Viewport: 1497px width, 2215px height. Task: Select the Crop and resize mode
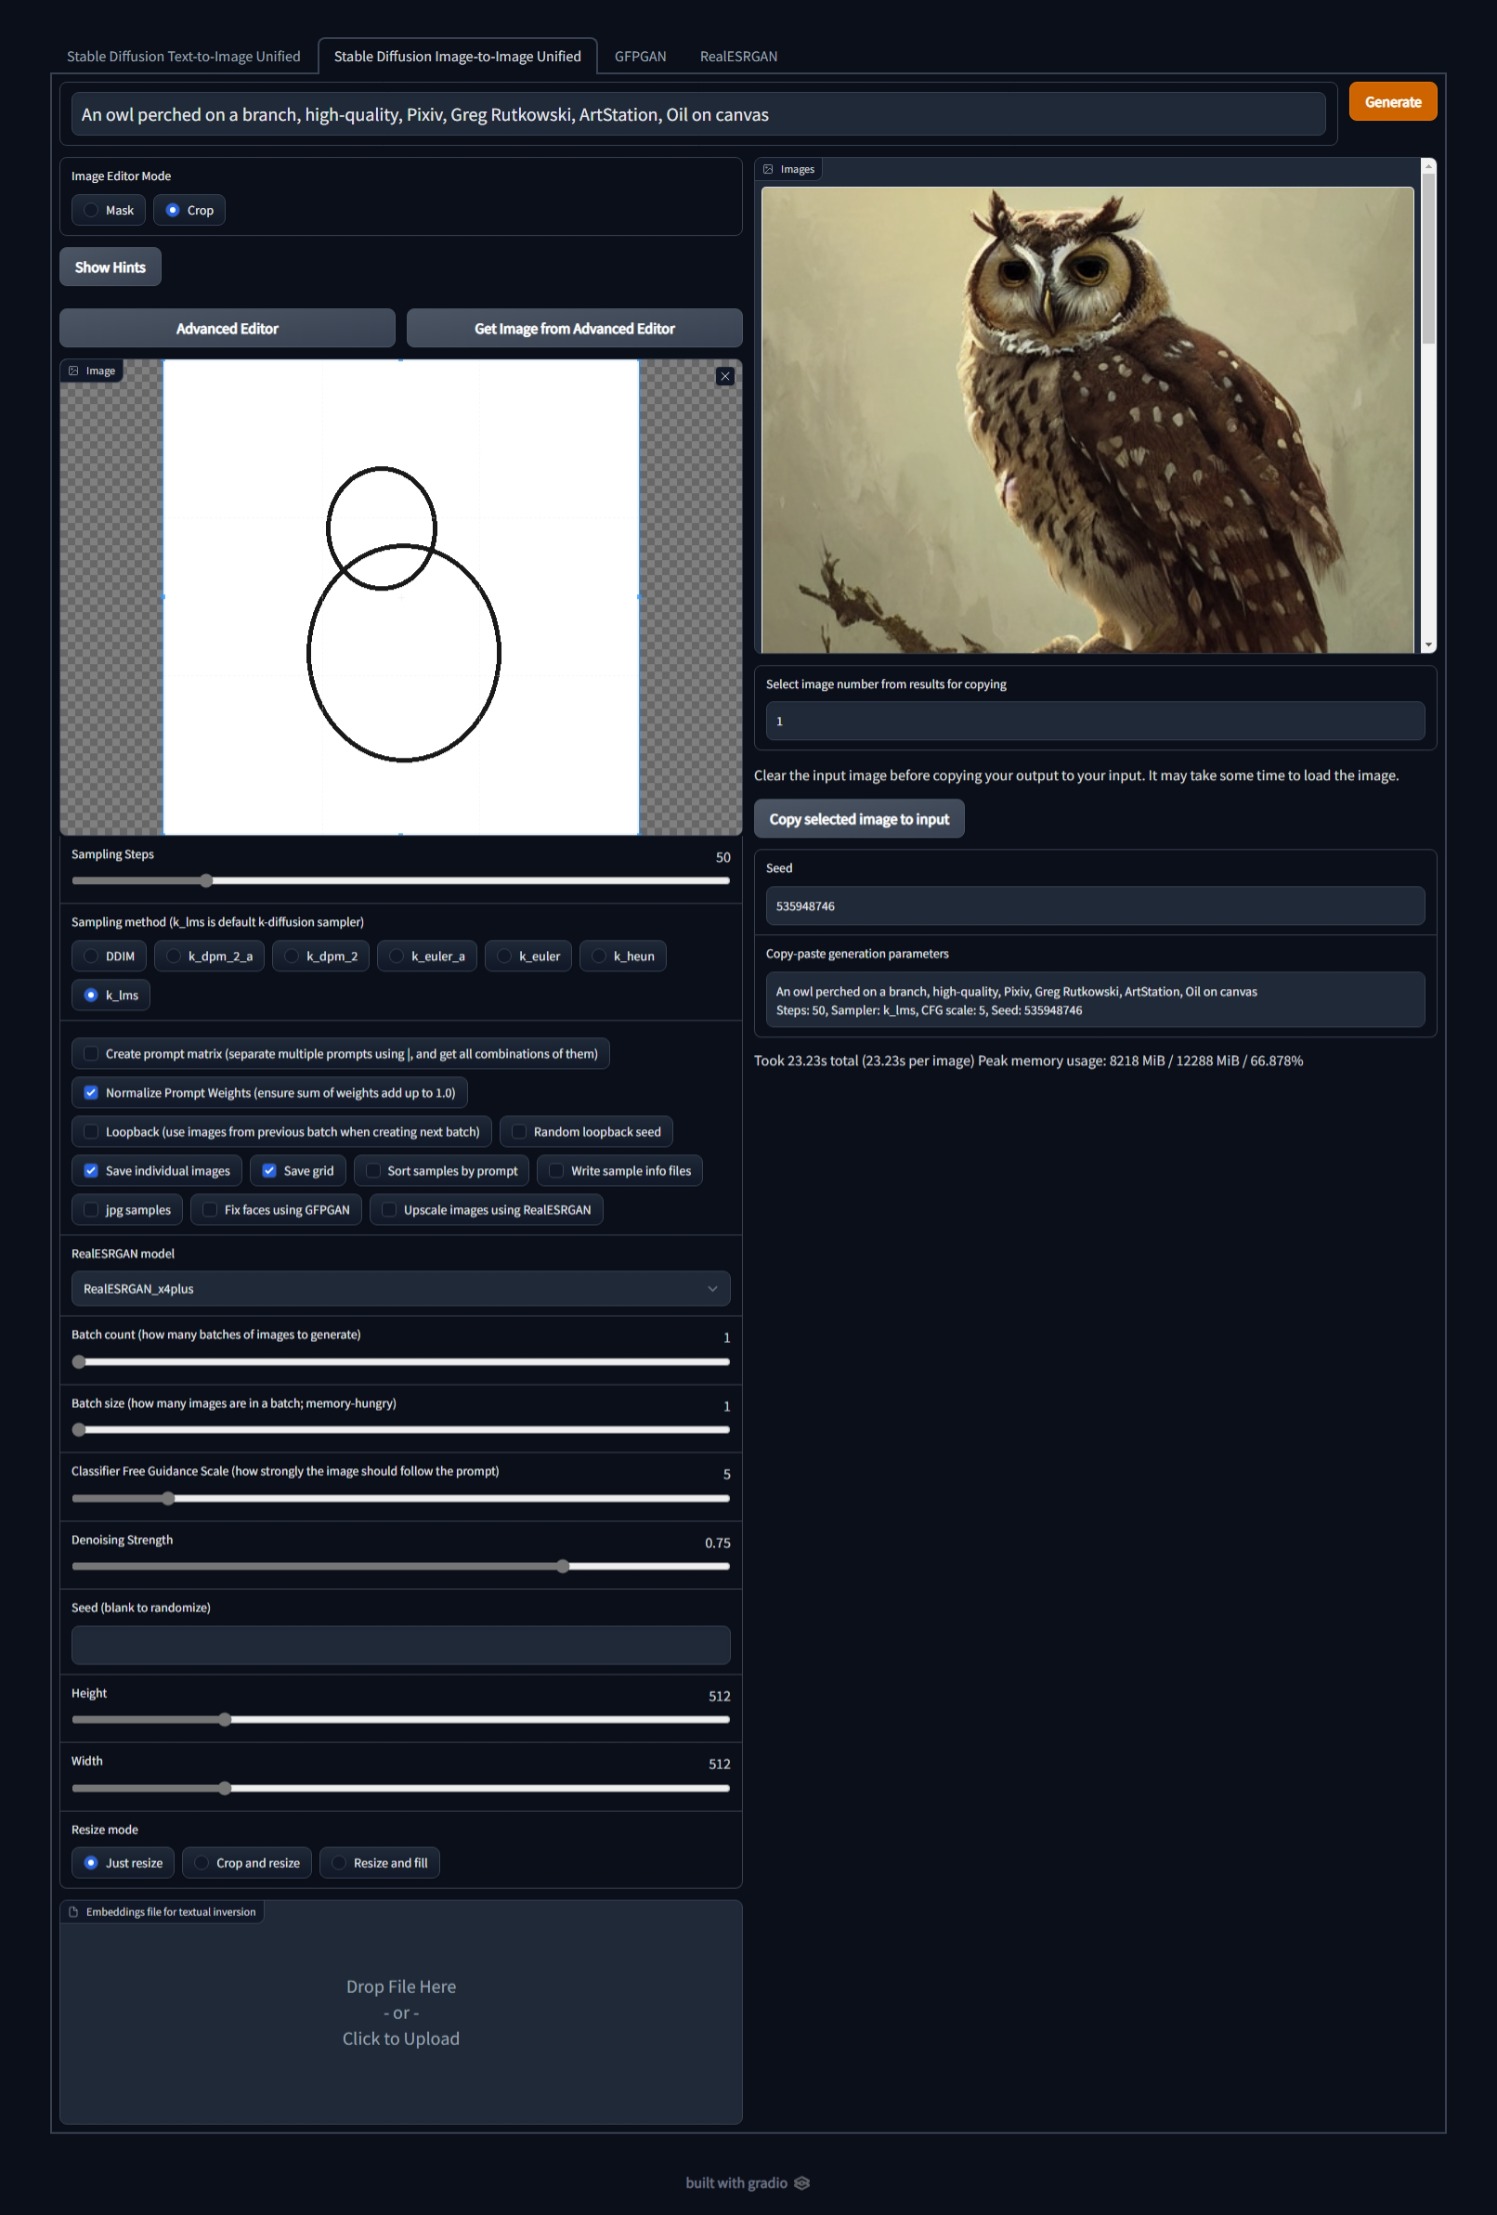(x=247, y=1862)
